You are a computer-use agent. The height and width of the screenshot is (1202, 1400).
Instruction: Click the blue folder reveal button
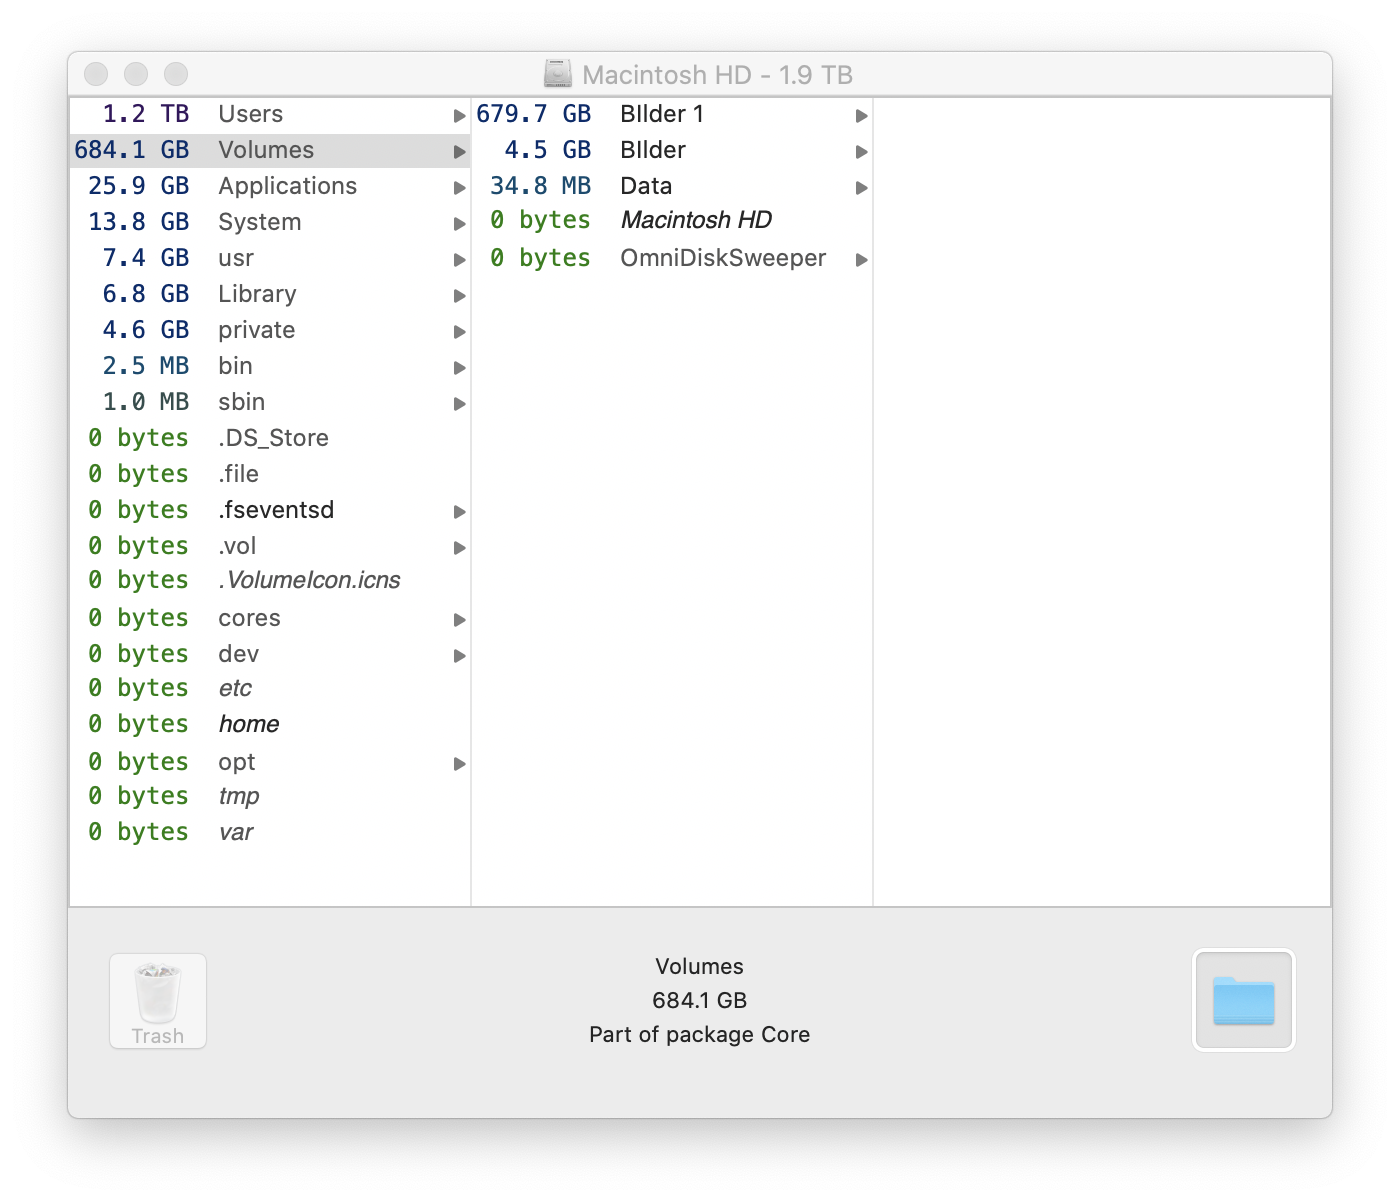click(x=1244, y=1000)
